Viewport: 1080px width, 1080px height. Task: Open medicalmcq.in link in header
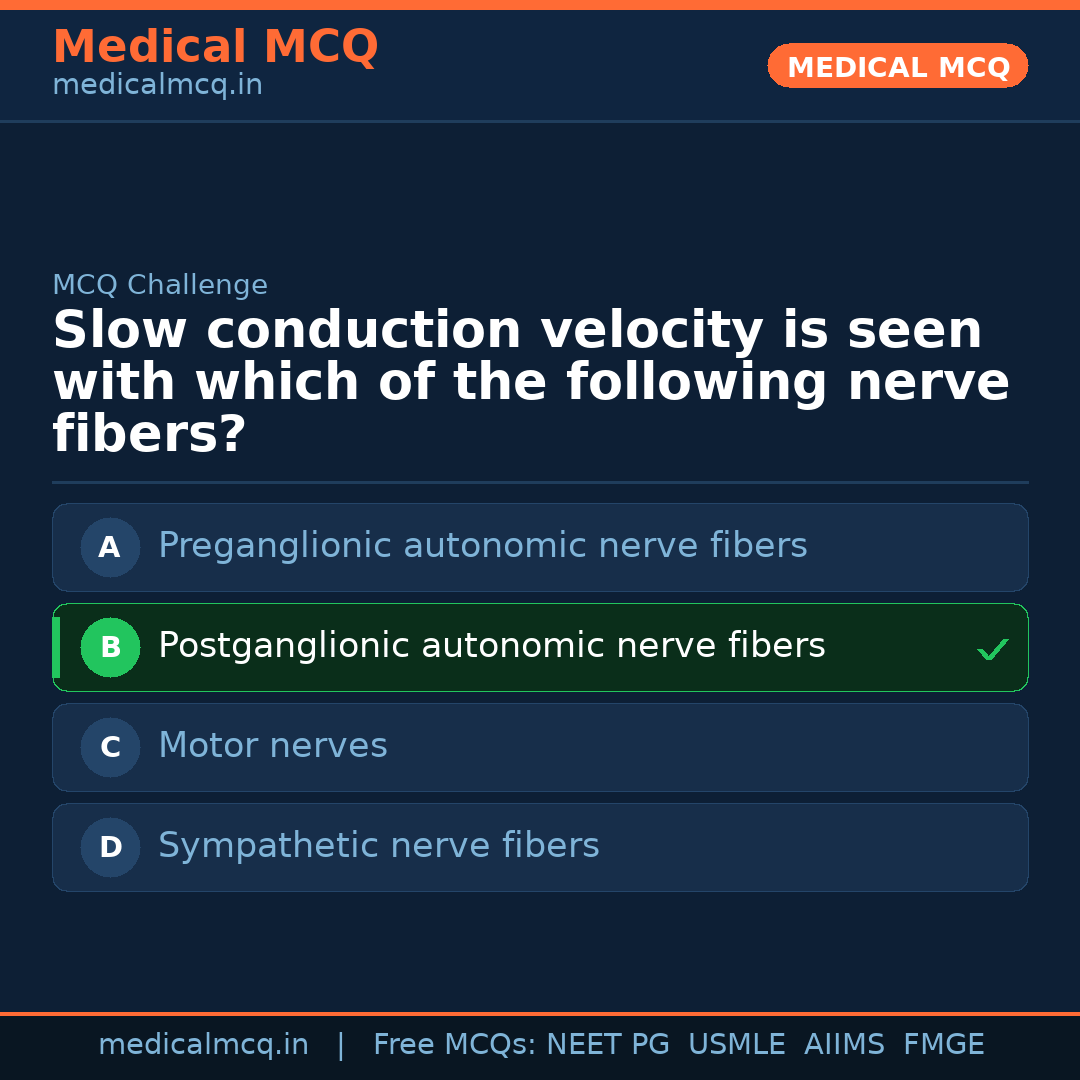(x=157, y=86)
